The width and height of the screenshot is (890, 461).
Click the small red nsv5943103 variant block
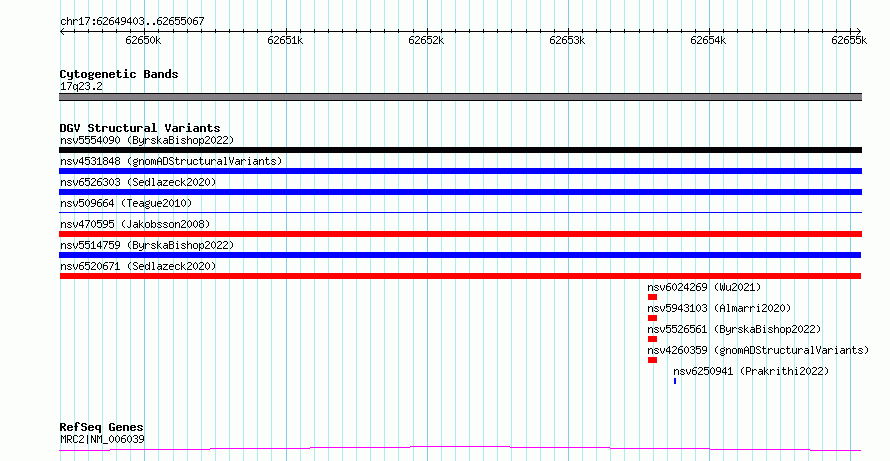click(652, 318)
